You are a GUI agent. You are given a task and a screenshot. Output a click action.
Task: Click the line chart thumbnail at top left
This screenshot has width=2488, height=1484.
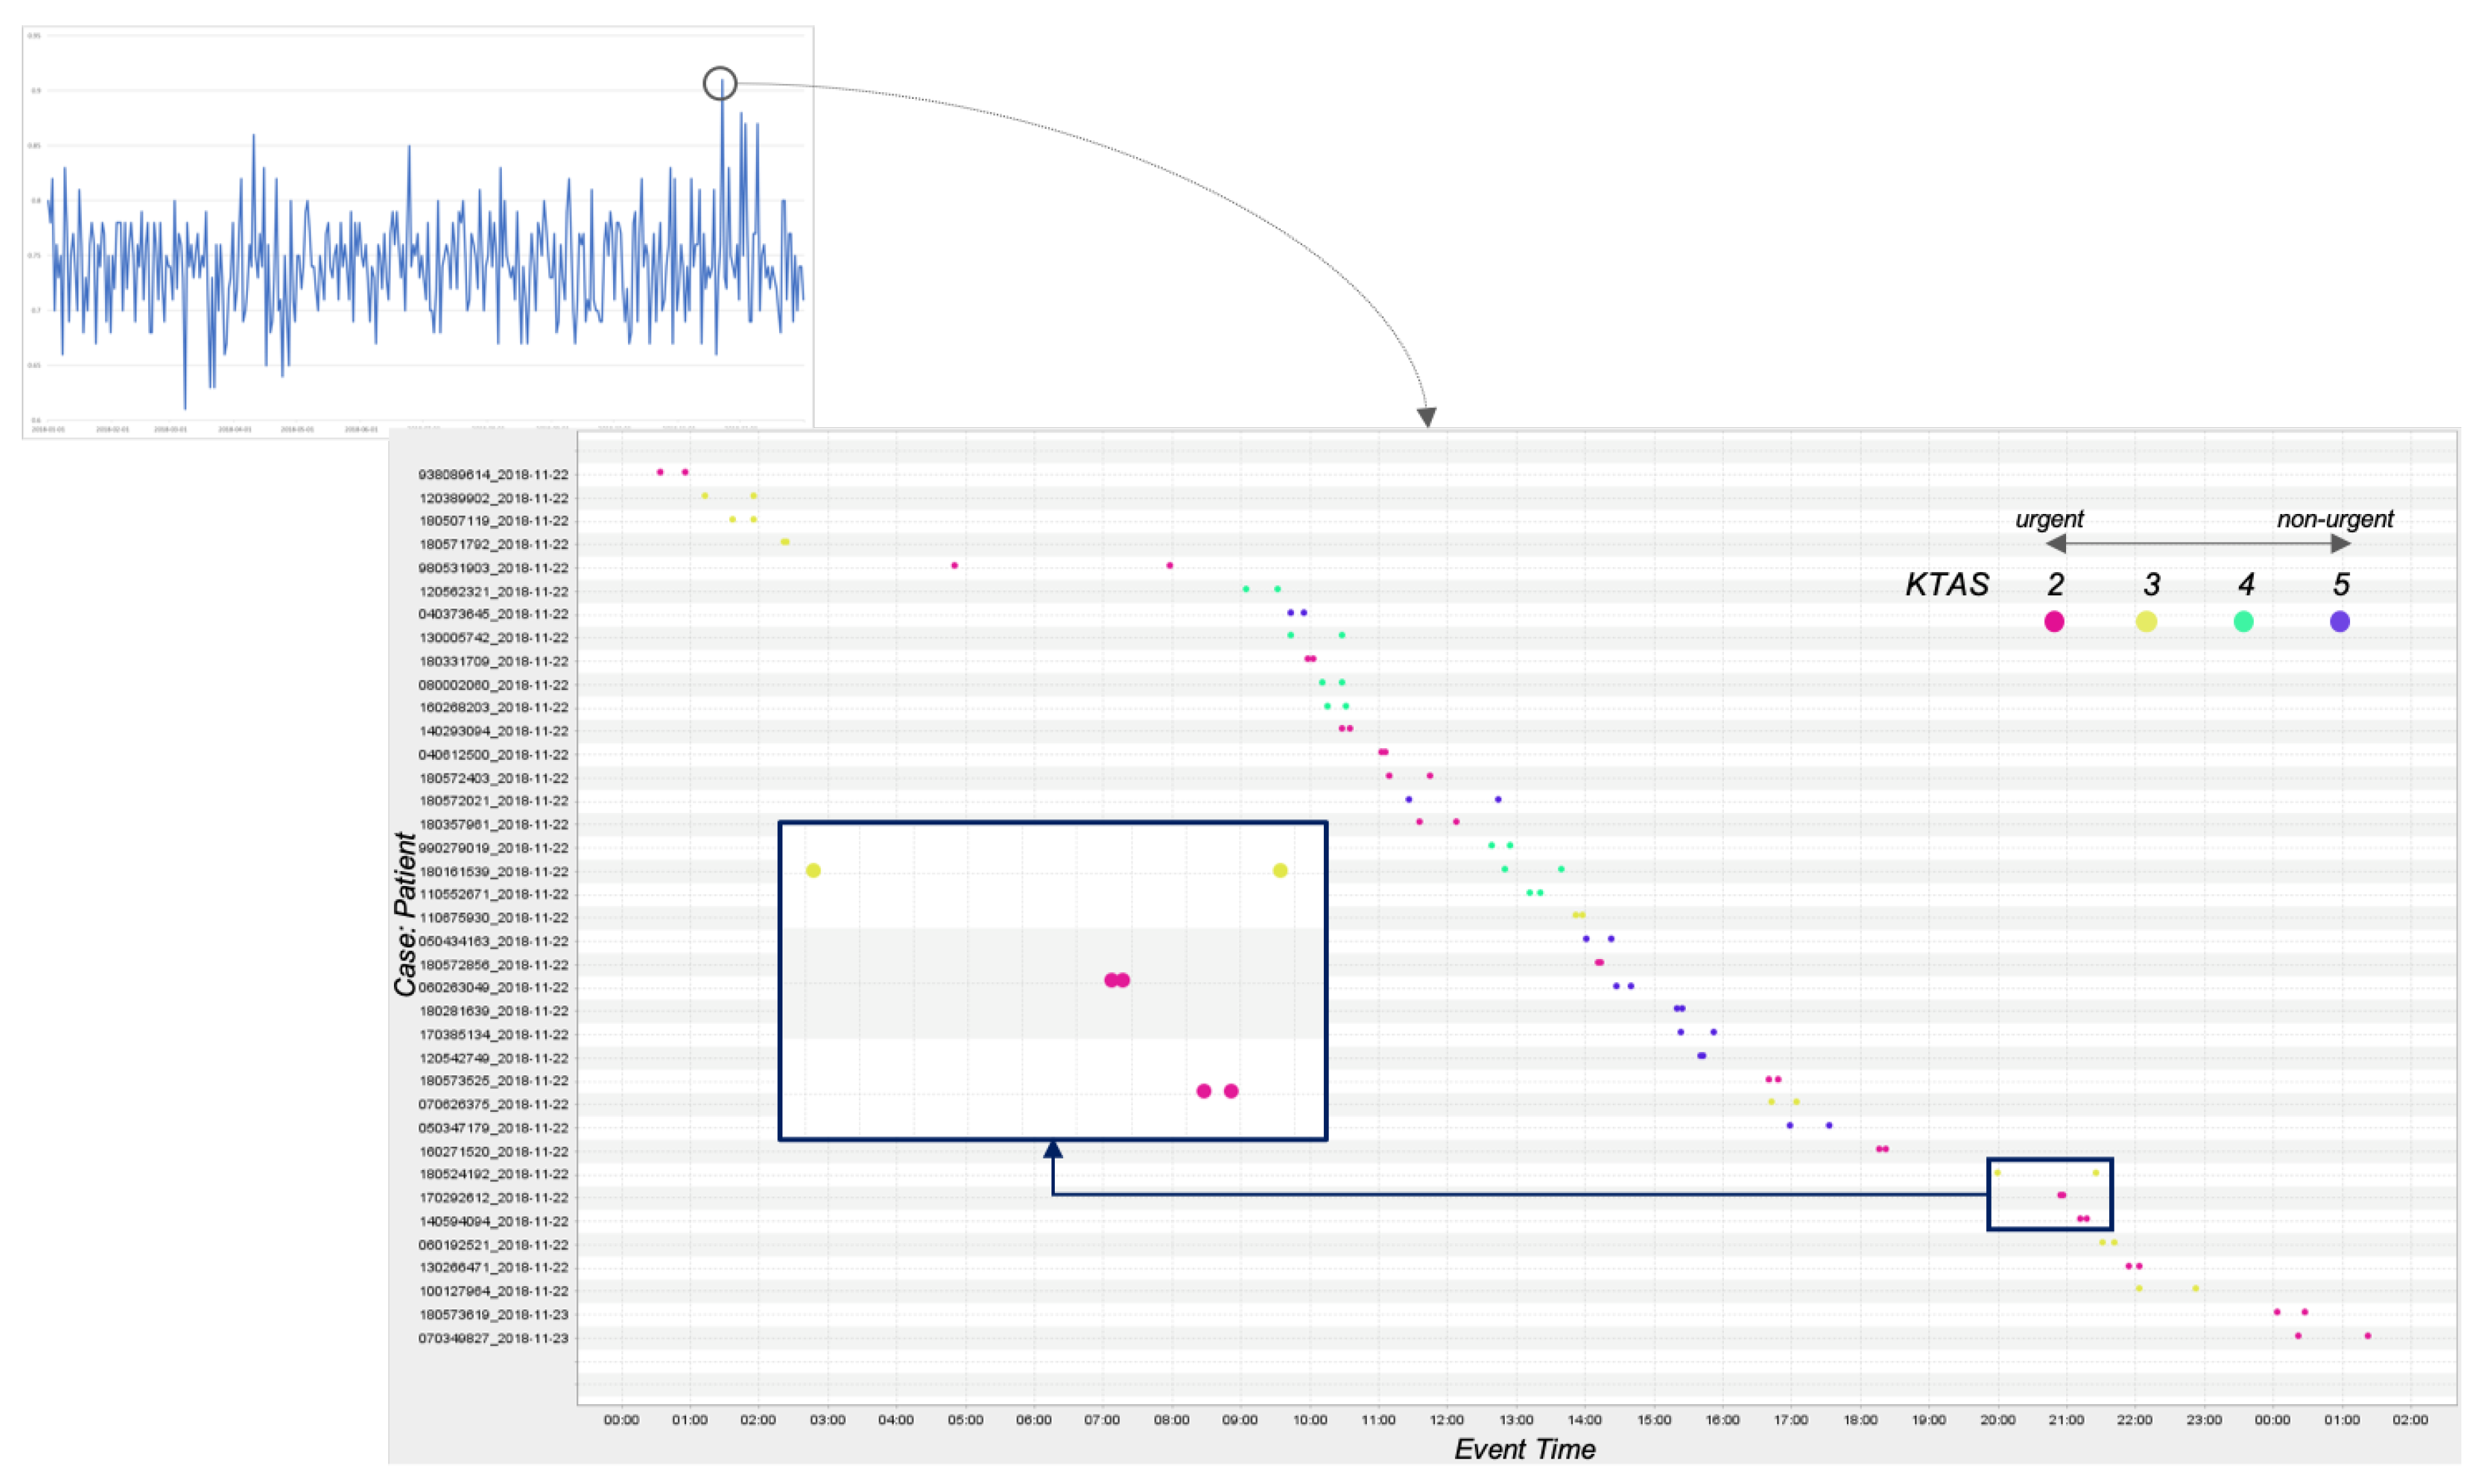pyautogui.click(x=418, y=232)
